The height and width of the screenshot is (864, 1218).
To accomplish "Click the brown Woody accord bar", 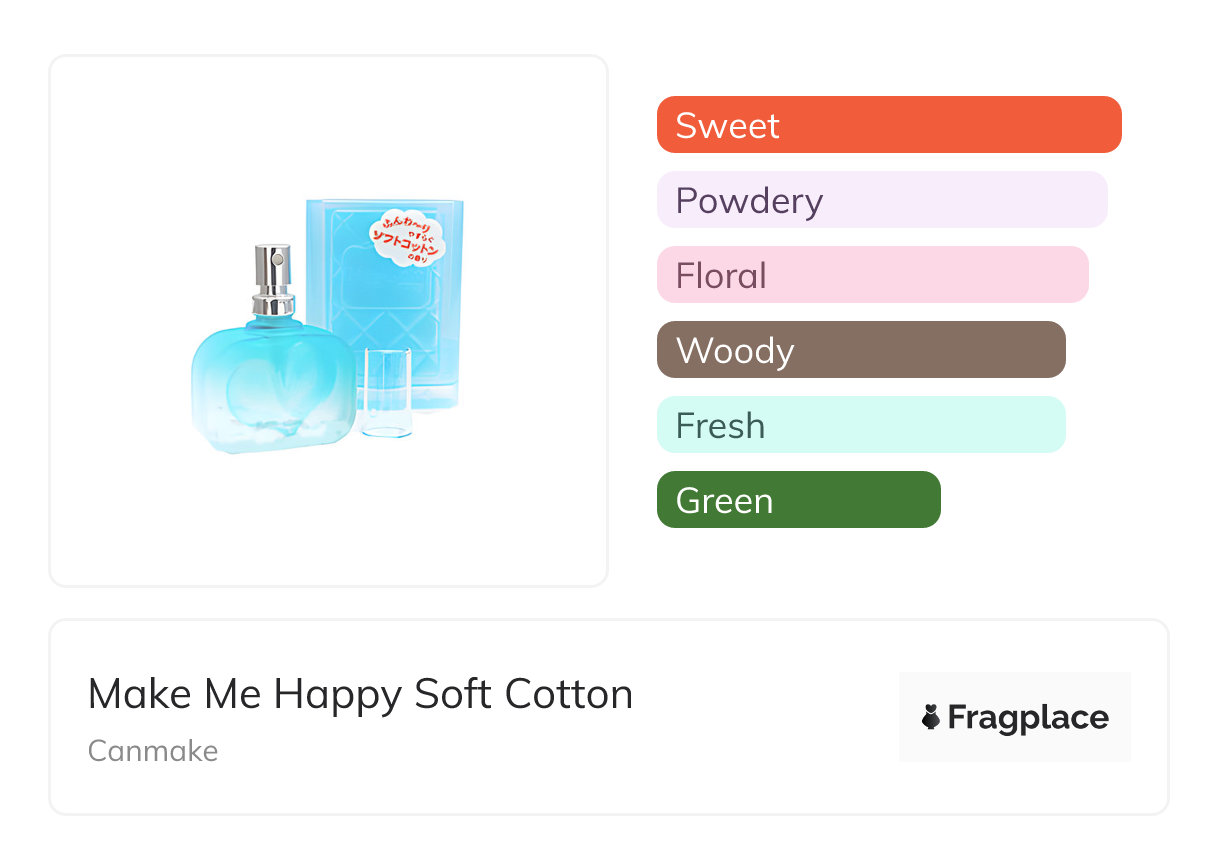I will click(x=860, y=350).
